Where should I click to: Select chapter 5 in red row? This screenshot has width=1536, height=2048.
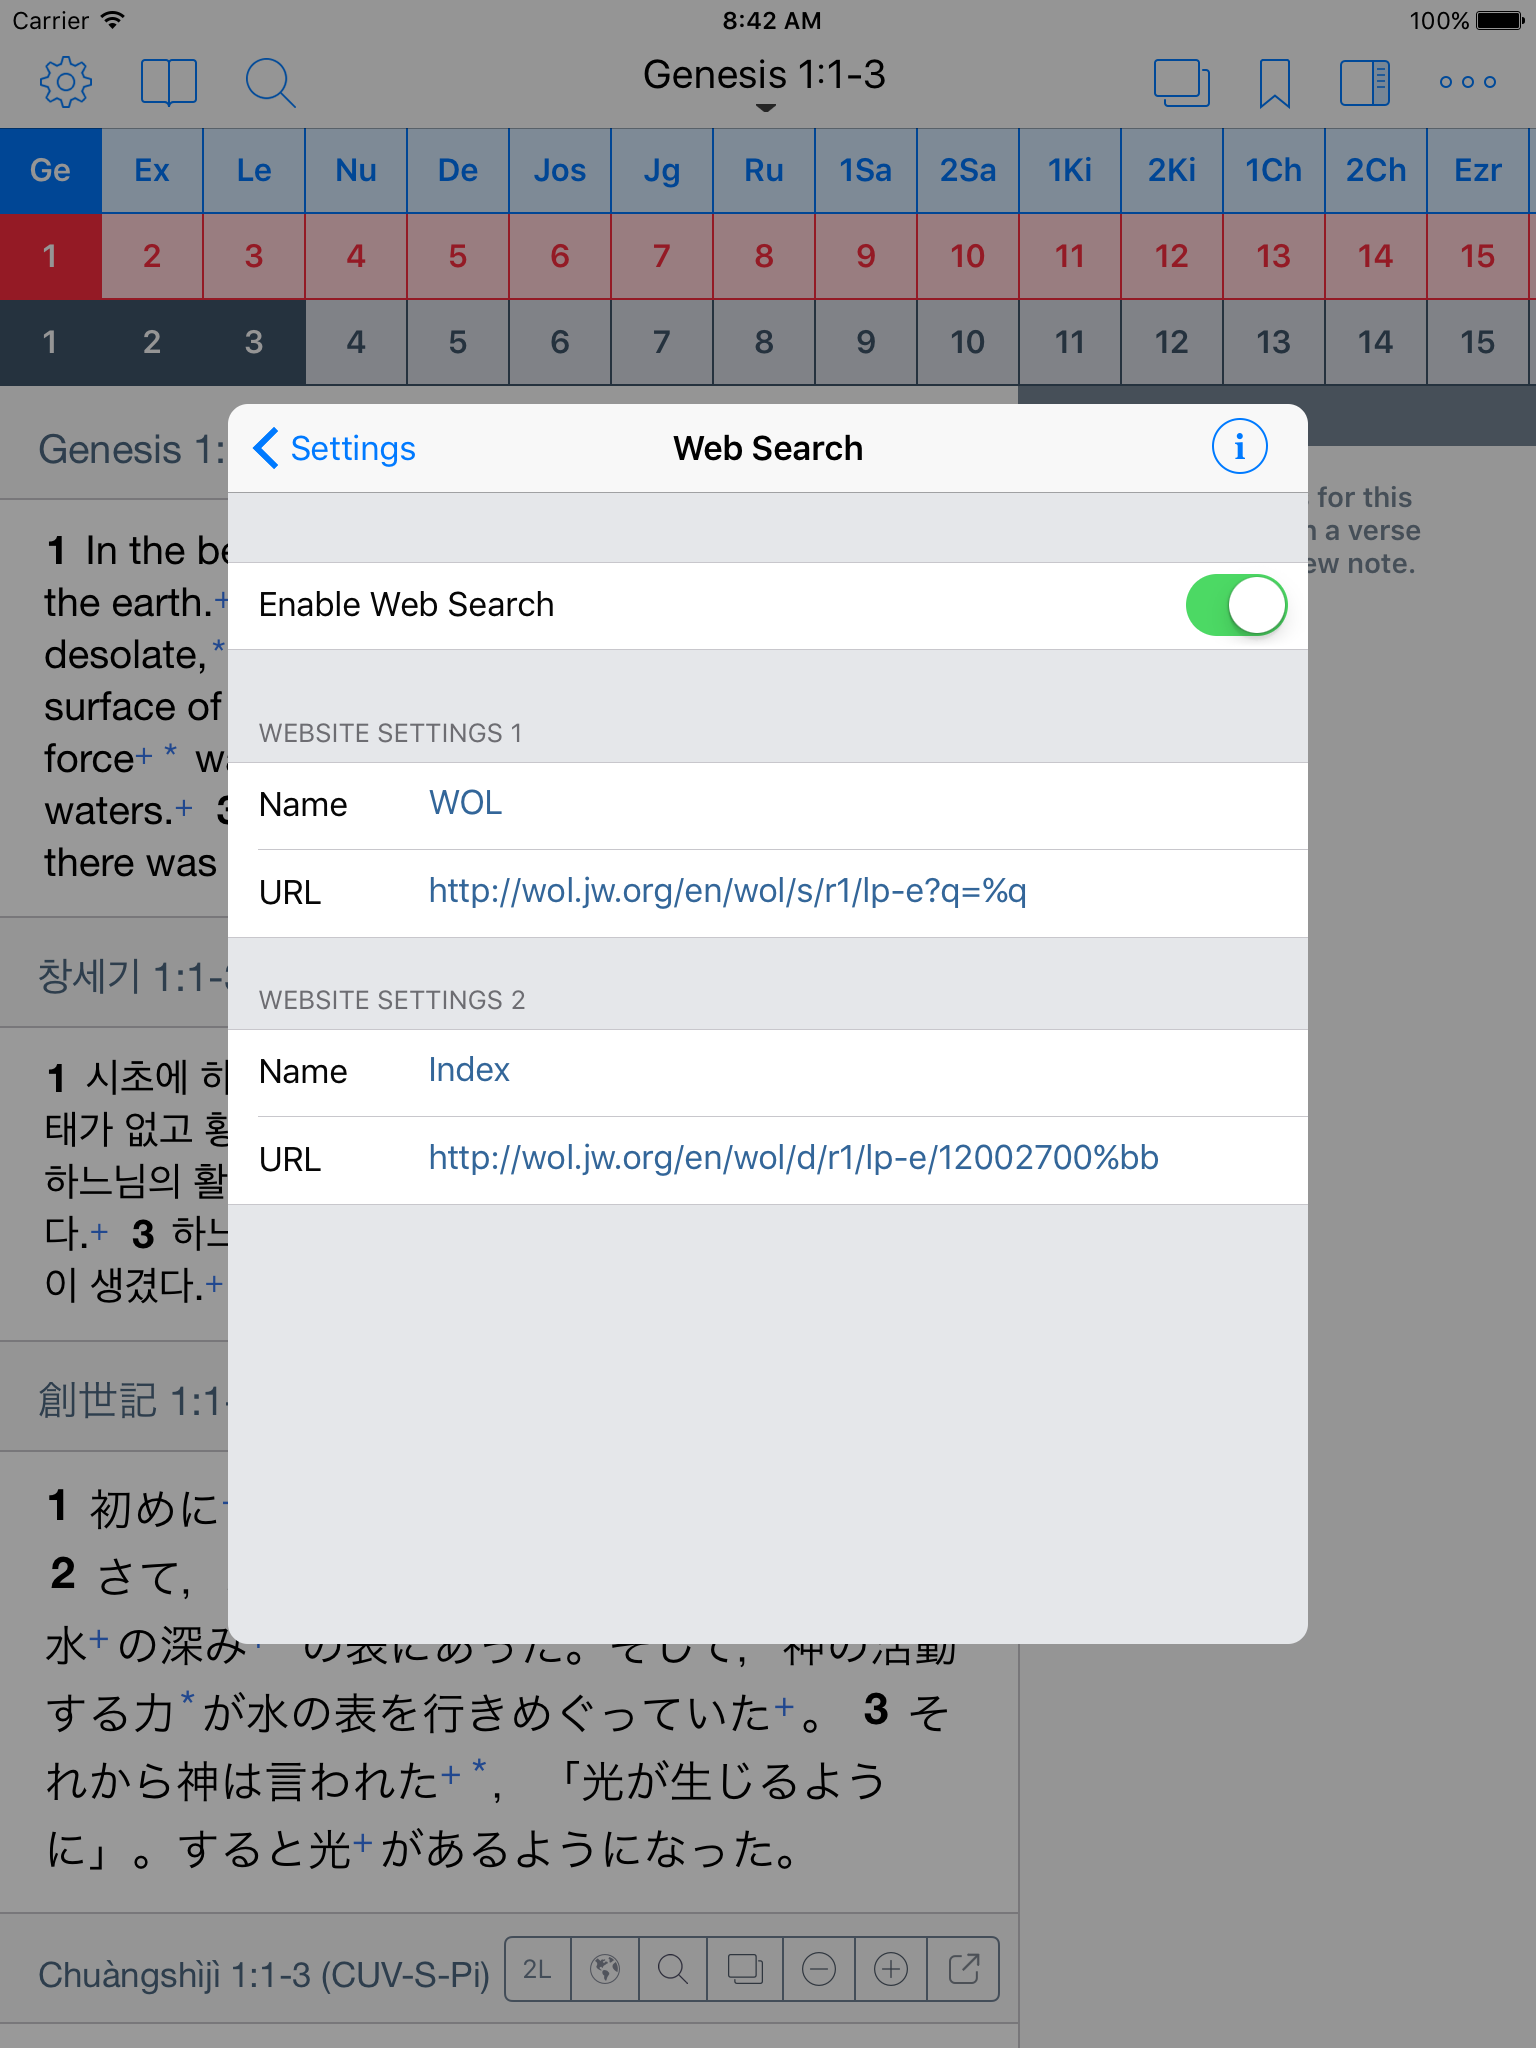[458, 256]
